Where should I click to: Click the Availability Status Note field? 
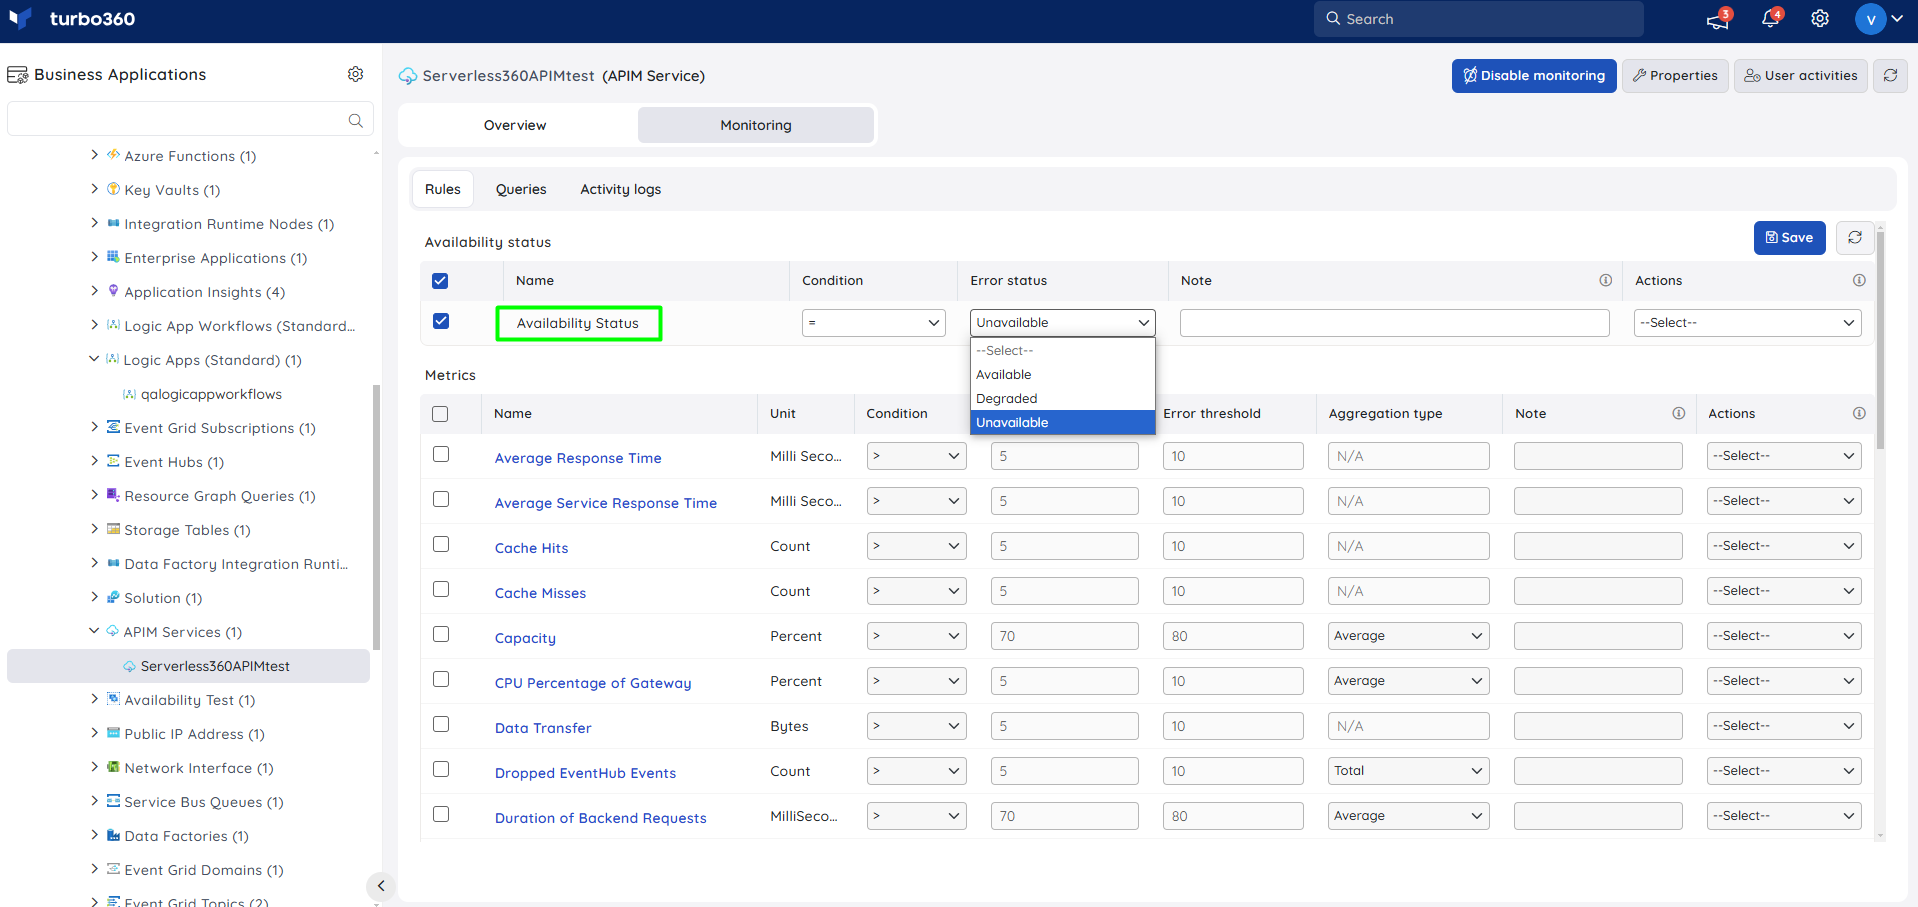click(x=1395, y=323)
